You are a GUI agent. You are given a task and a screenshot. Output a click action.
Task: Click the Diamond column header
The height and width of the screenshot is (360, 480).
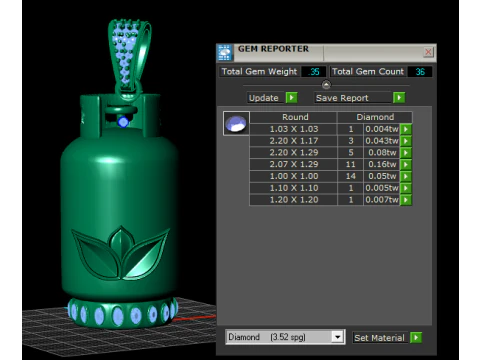coord(375,117)
